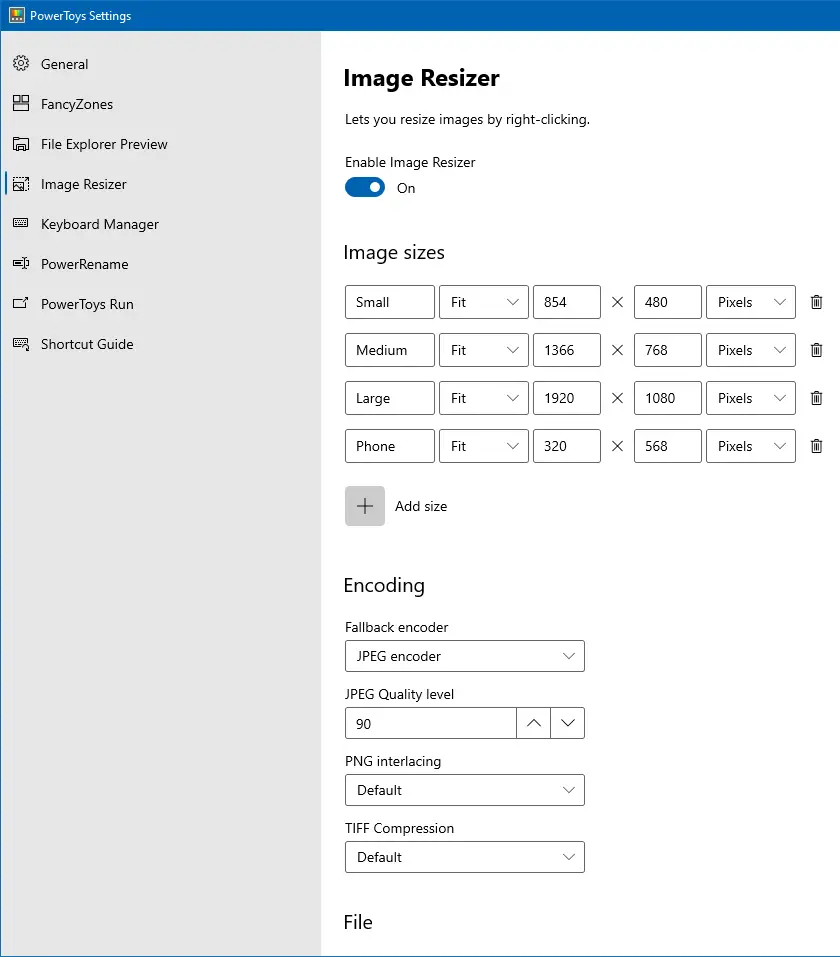The image size is (840, 957).
Task: Disable the Enable Image Resizer toggle
Action: click(364, 187)
